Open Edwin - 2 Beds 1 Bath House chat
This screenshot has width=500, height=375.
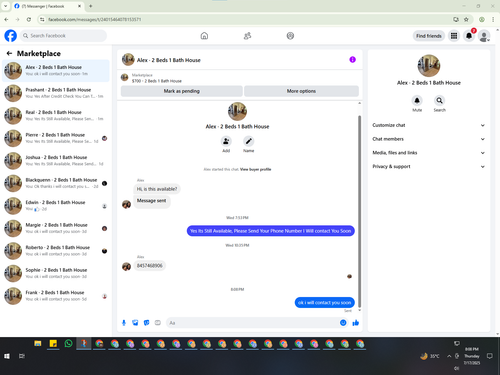point(56,206)
